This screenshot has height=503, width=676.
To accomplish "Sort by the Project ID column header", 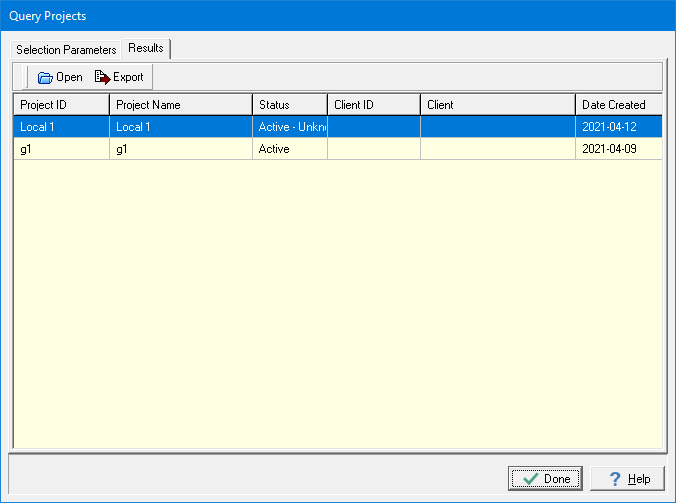I will 60,105.
